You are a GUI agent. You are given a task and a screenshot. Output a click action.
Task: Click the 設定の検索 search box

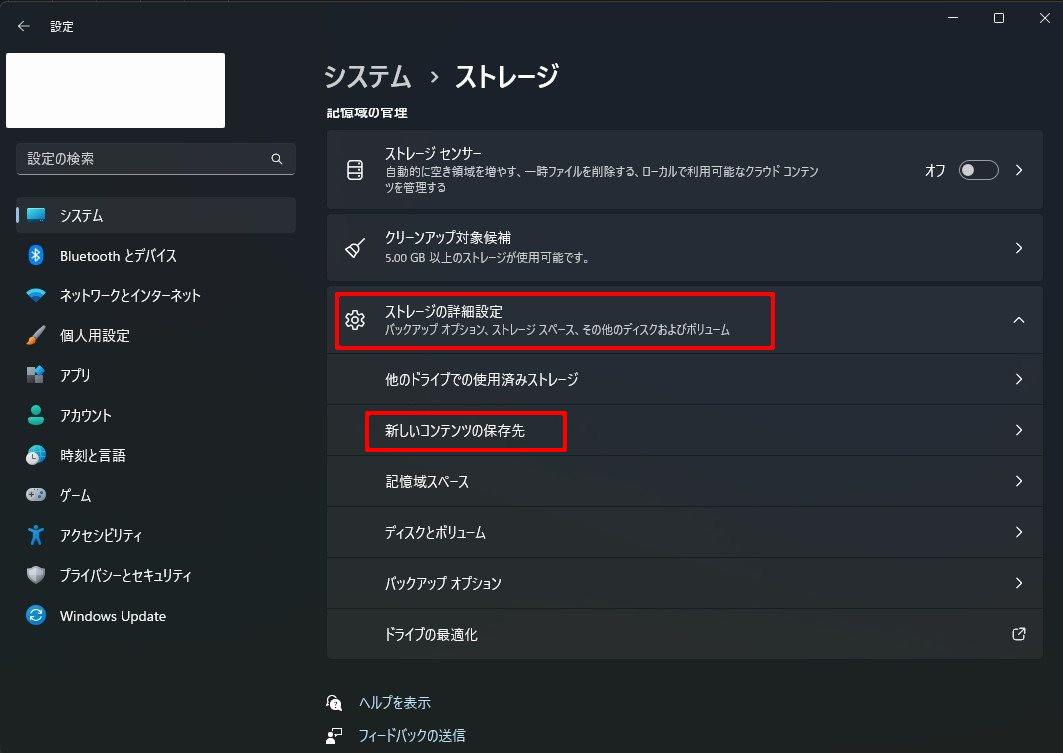pos(145,159)
